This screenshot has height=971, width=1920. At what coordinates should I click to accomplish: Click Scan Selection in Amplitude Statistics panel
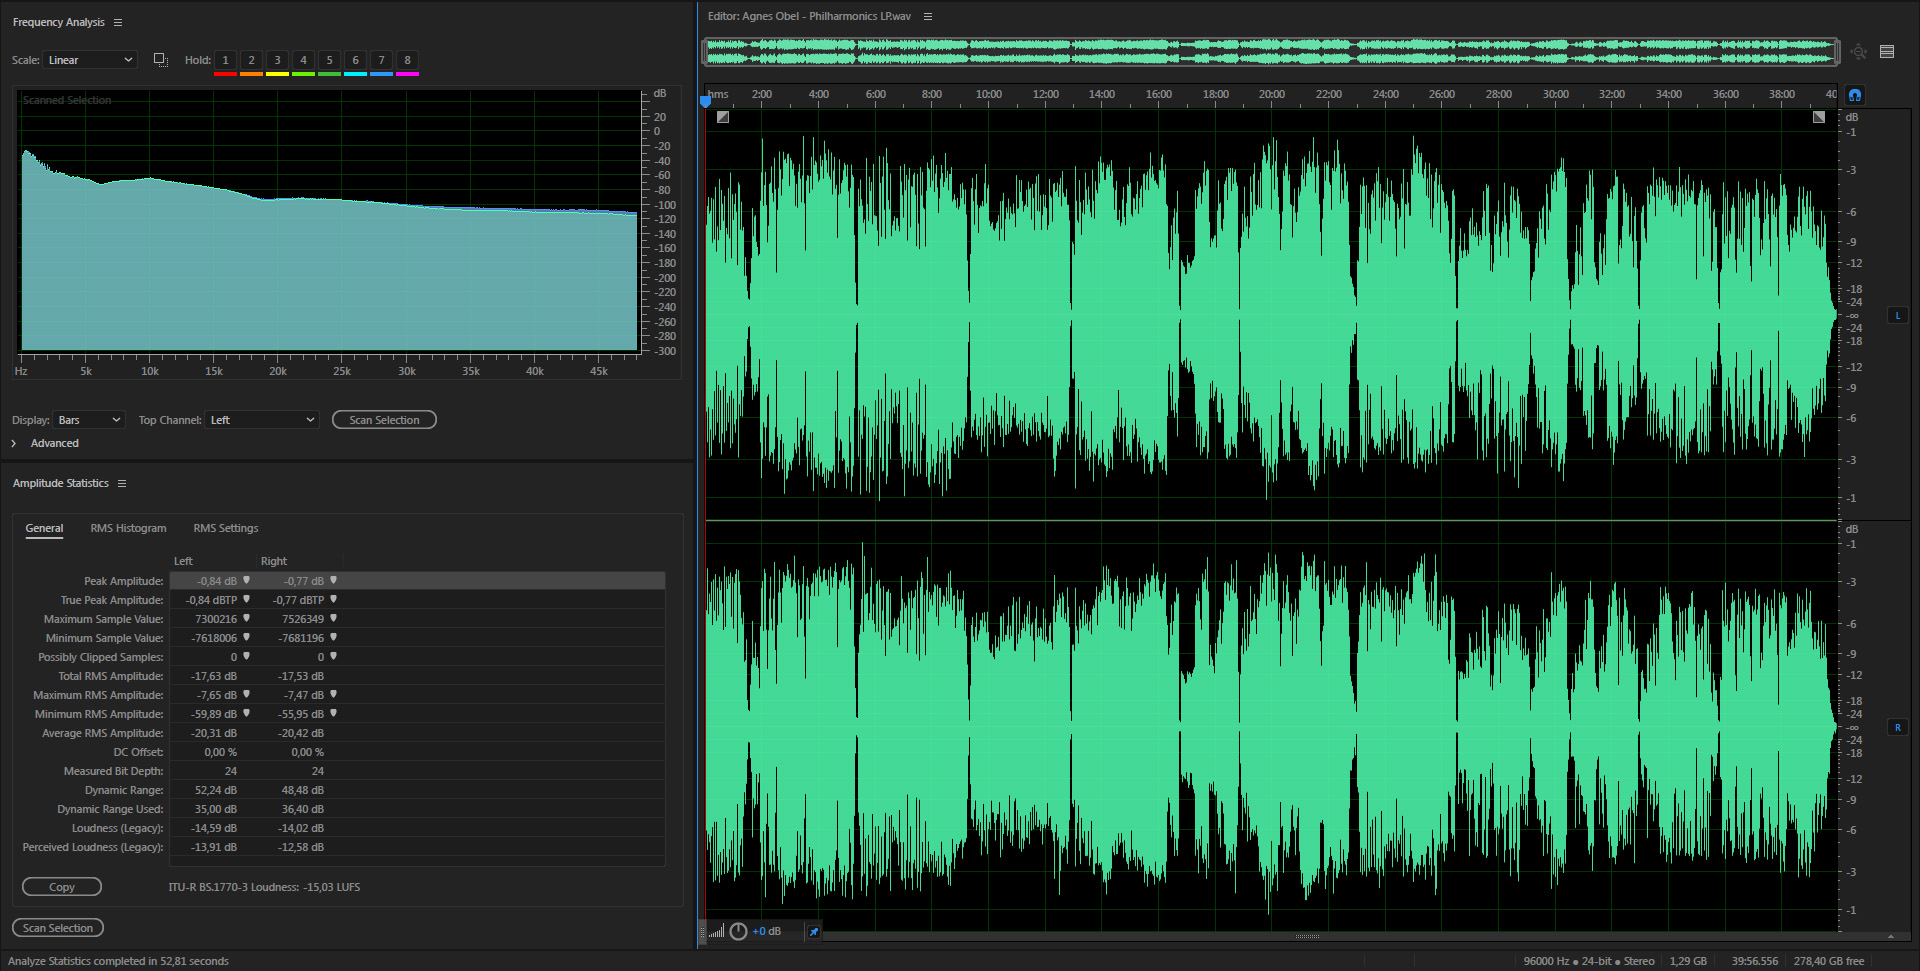pyautogui.click(x=58, y=928)
